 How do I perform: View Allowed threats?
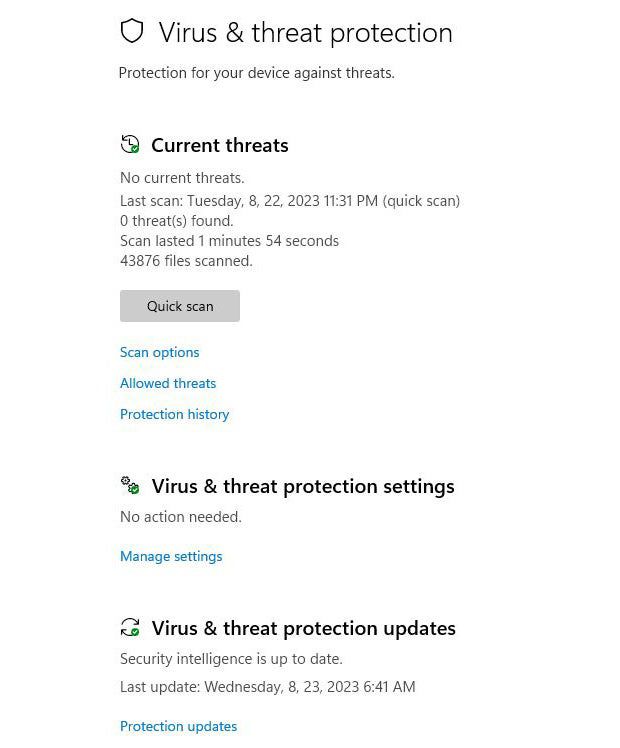coord(168,383)
